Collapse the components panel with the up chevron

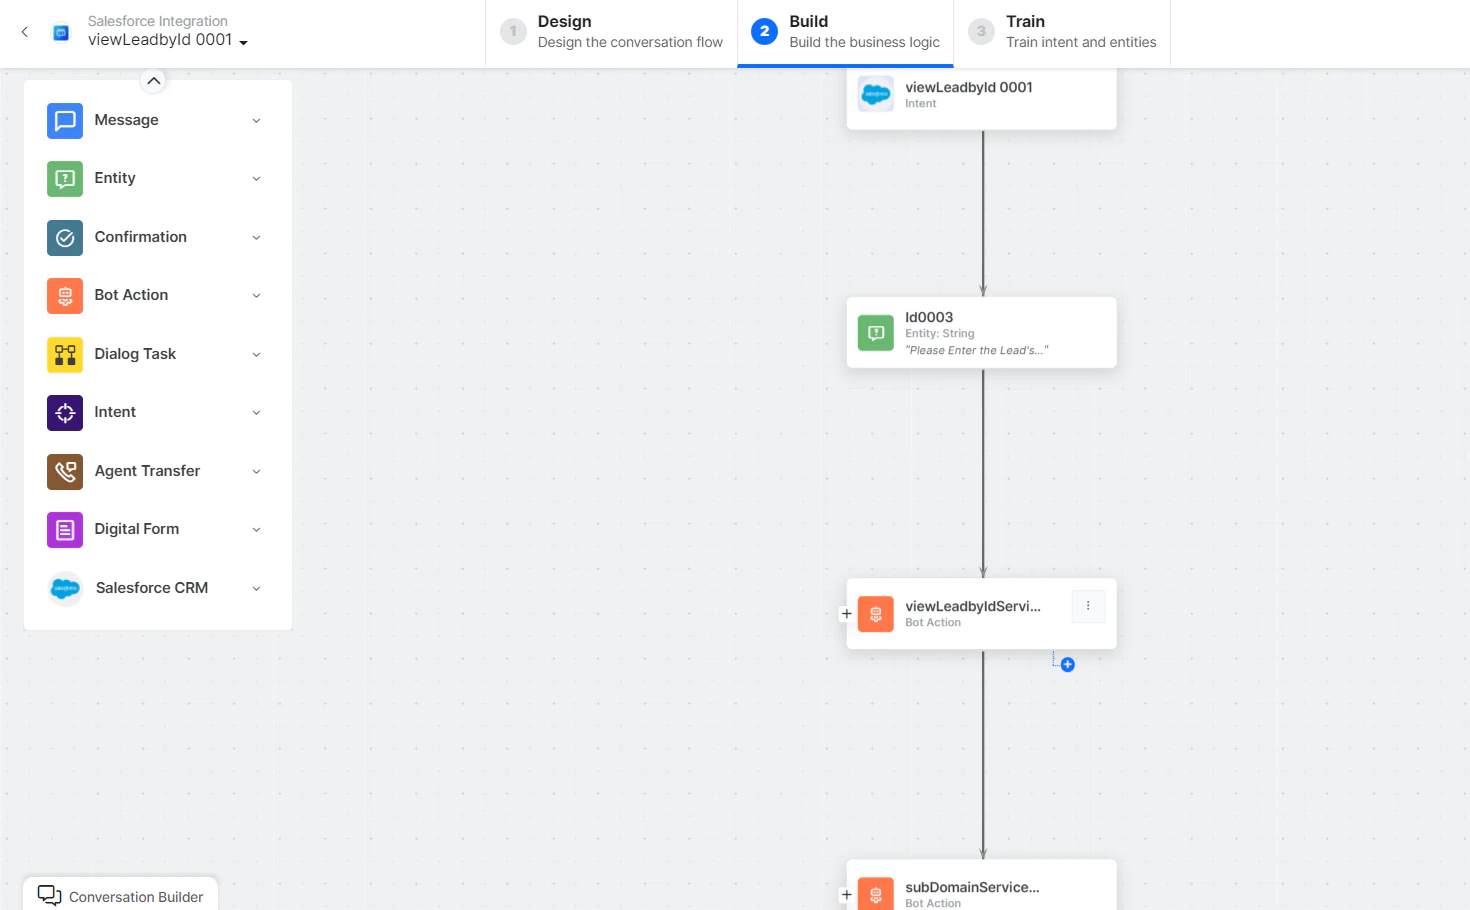click(153, 81)
